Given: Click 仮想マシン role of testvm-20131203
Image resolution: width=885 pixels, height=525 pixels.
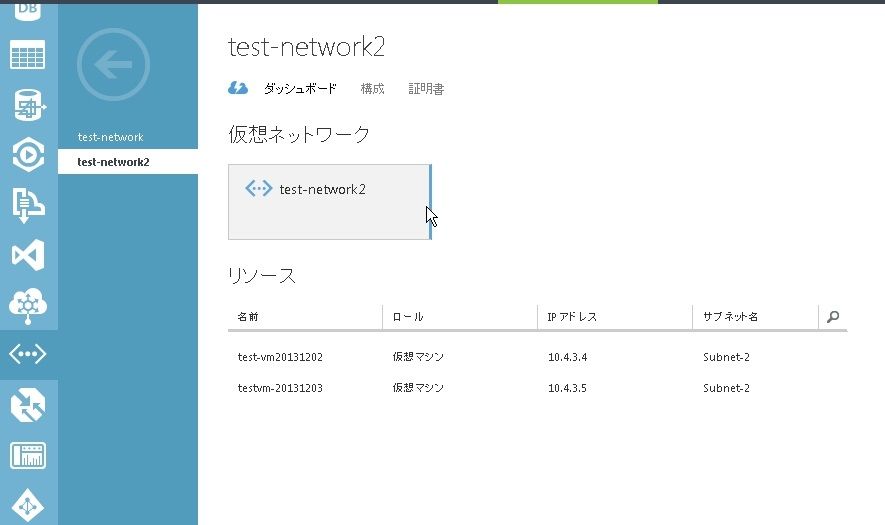Looking at the screenshot, I should (418, 388).
